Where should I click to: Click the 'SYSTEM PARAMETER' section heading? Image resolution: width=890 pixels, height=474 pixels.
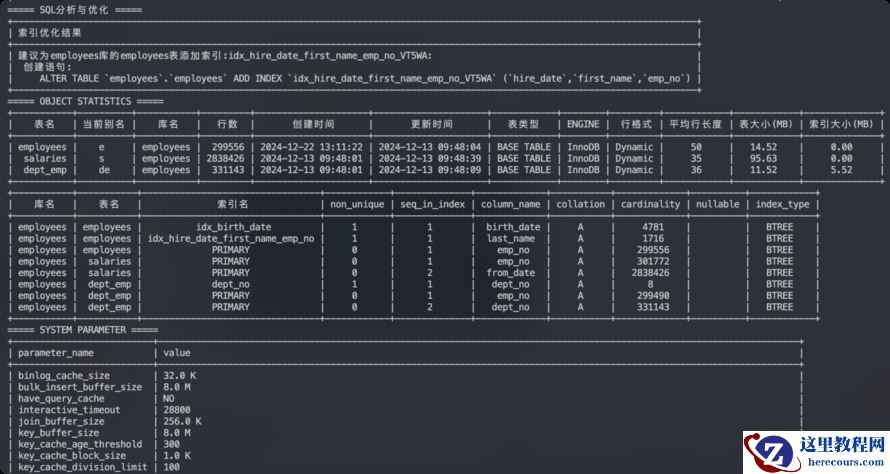83,330
